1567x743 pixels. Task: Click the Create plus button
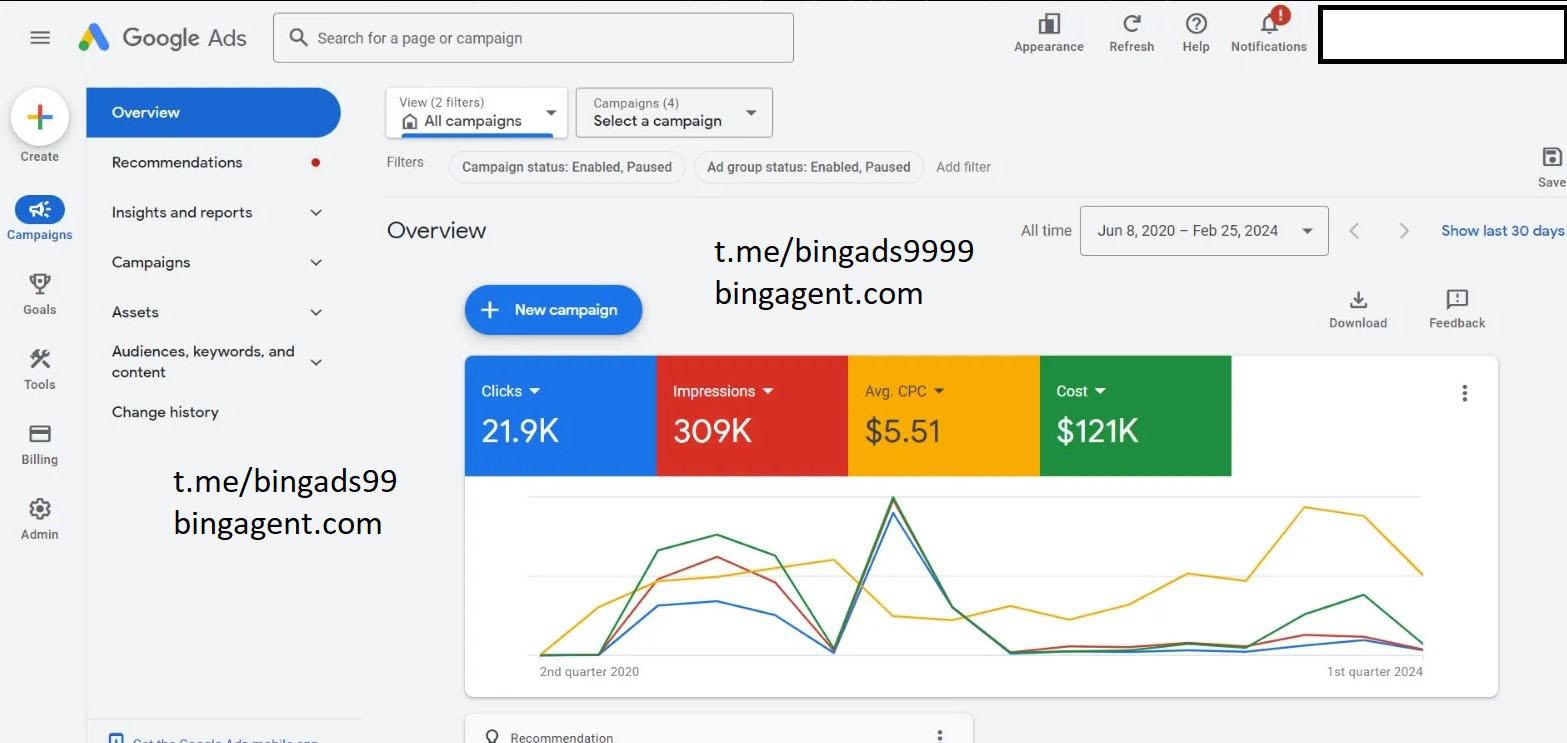pos(40,118)
